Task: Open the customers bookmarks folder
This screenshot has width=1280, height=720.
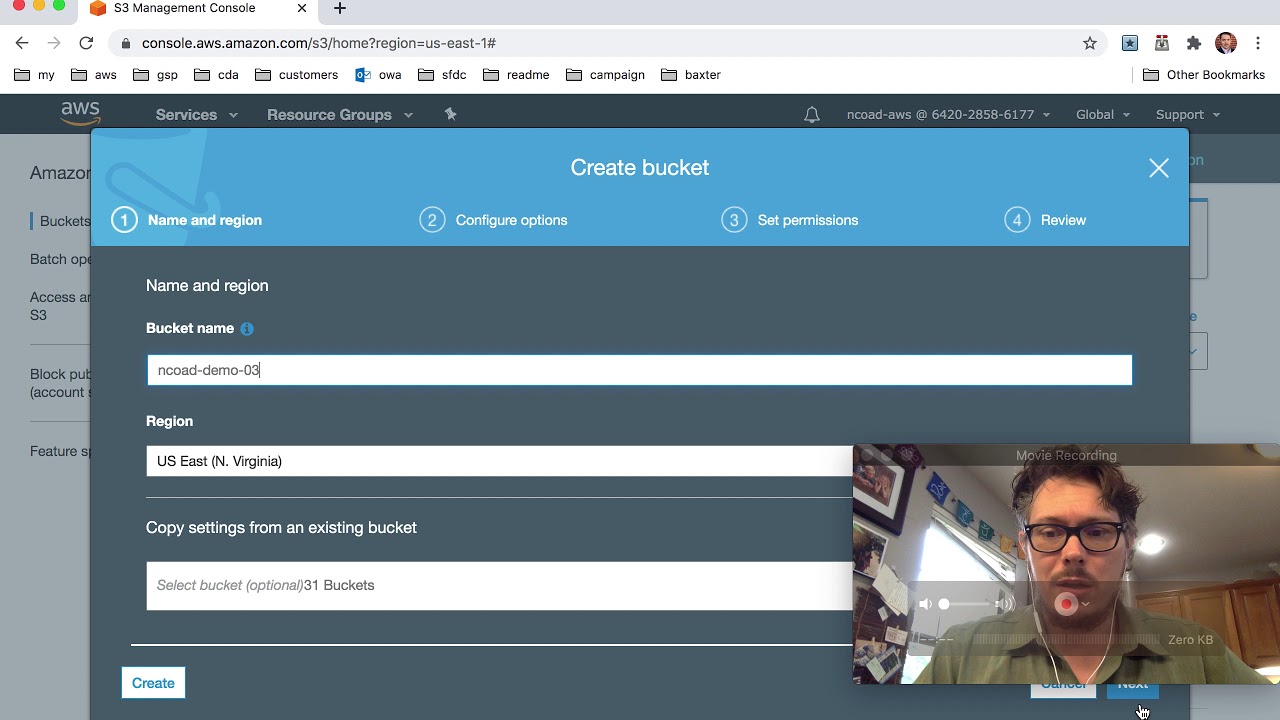Action: click(x=297, y=75)
